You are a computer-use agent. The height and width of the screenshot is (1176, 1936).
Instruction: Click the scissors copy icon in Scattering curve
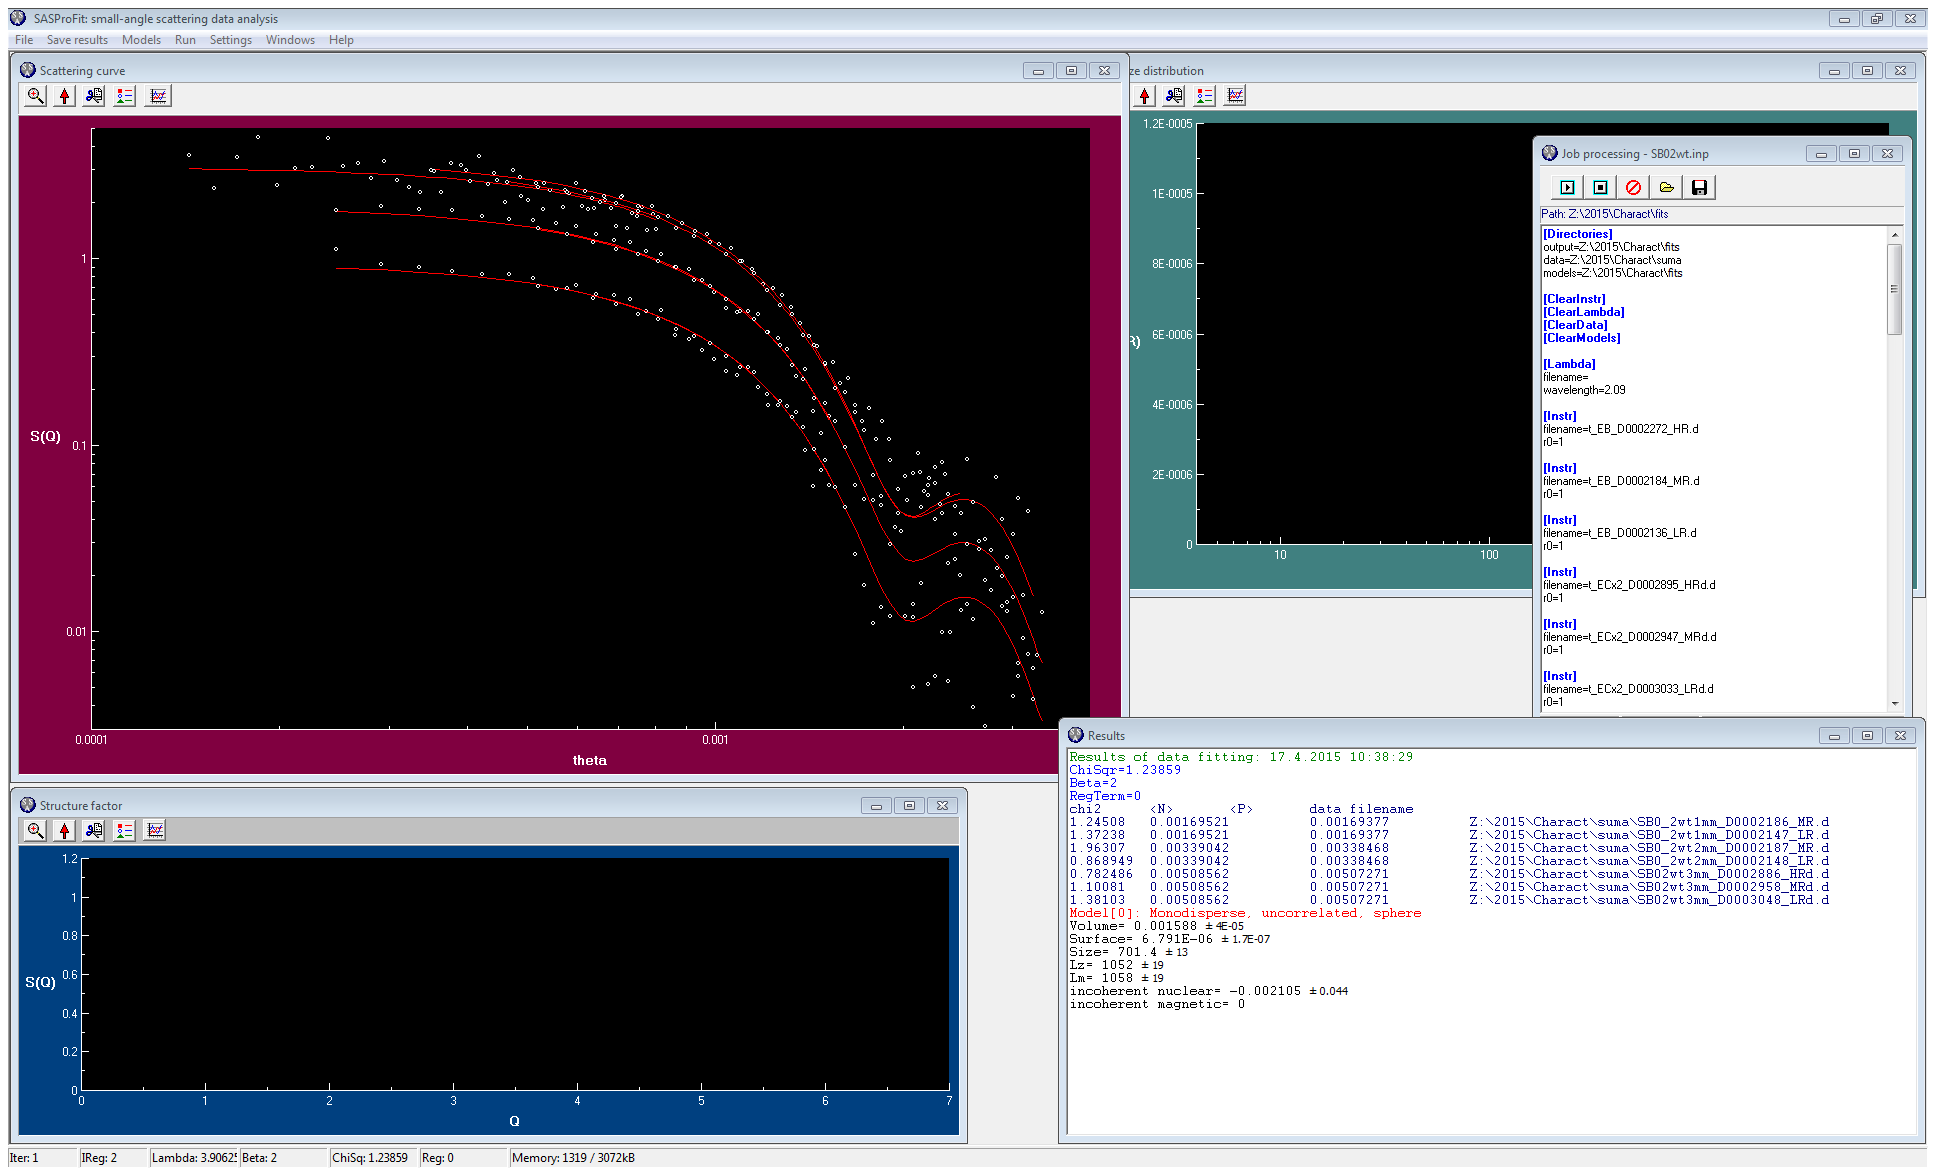click(94, 96)
